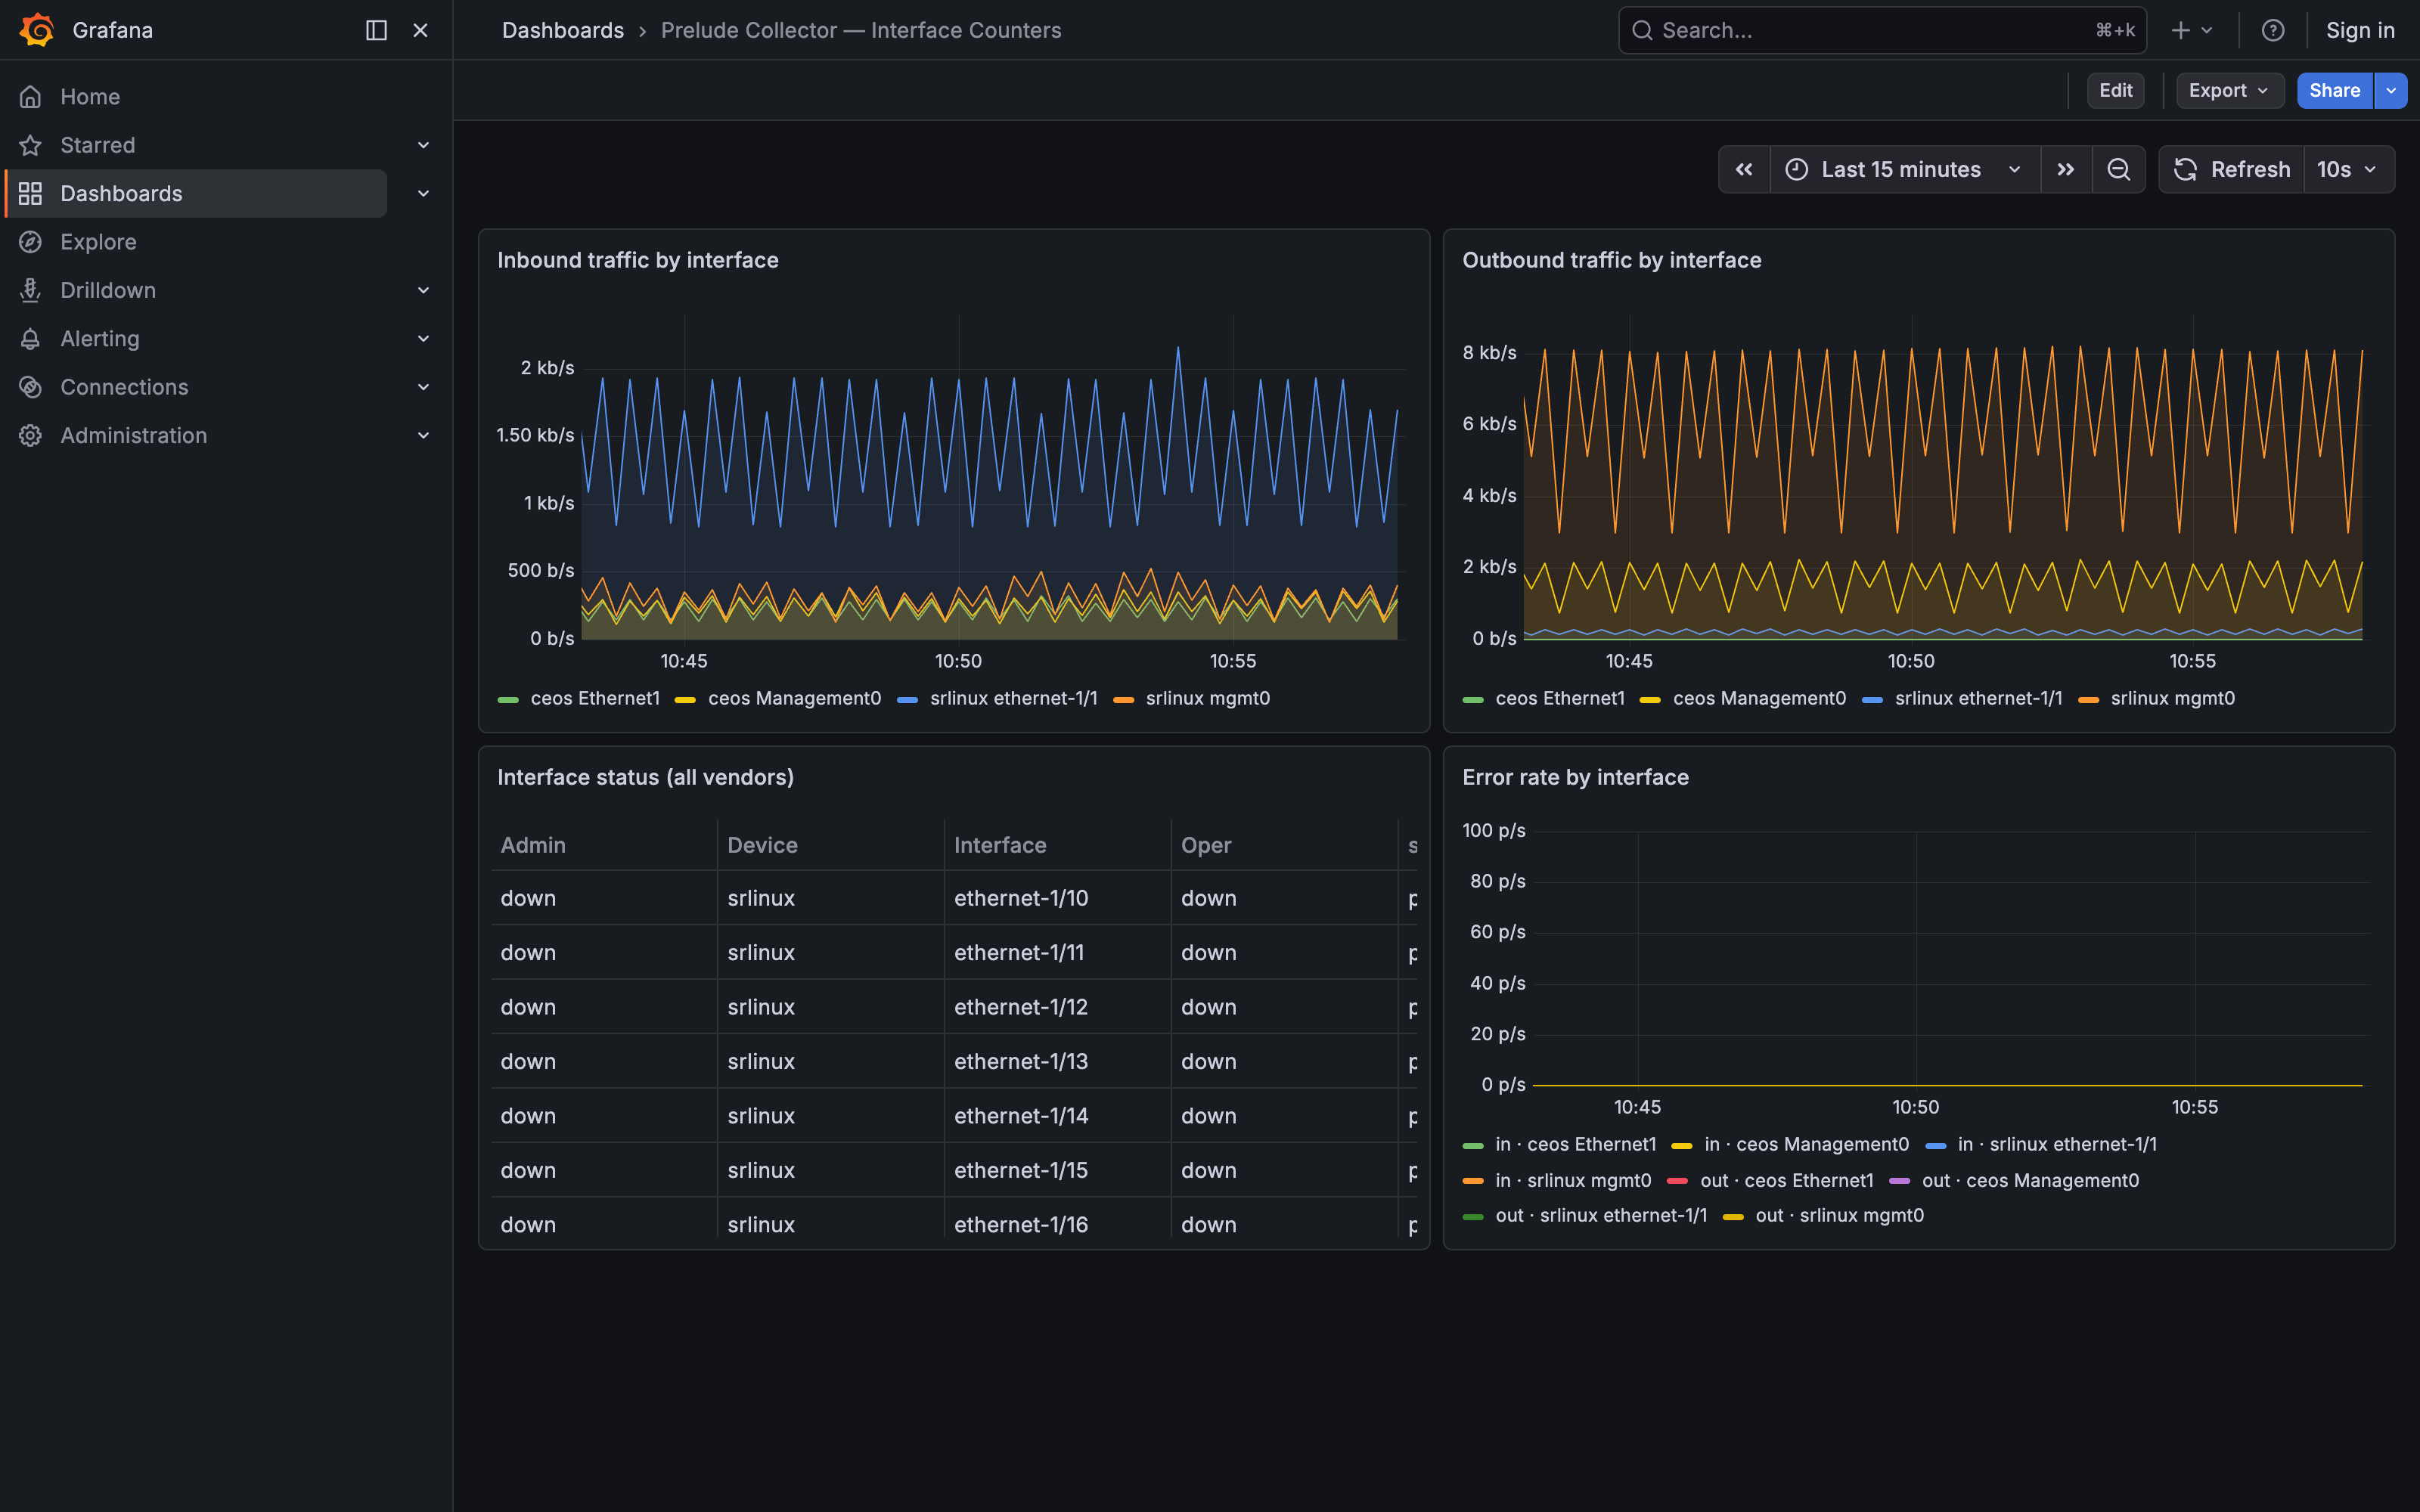Image resolution: width=2420 pixels, height=1512 pixels.
Task: Open Error rate by interface panel title
Action: tap(1575, 777)
